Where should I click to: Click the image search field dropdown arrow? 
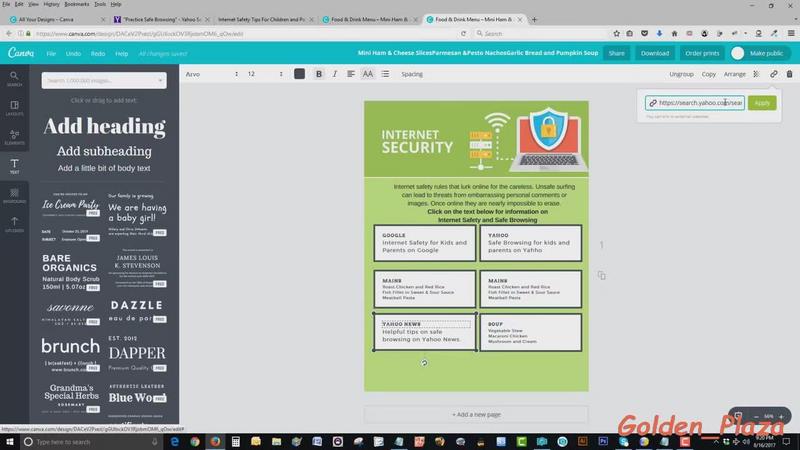click(x=160, y=81)
